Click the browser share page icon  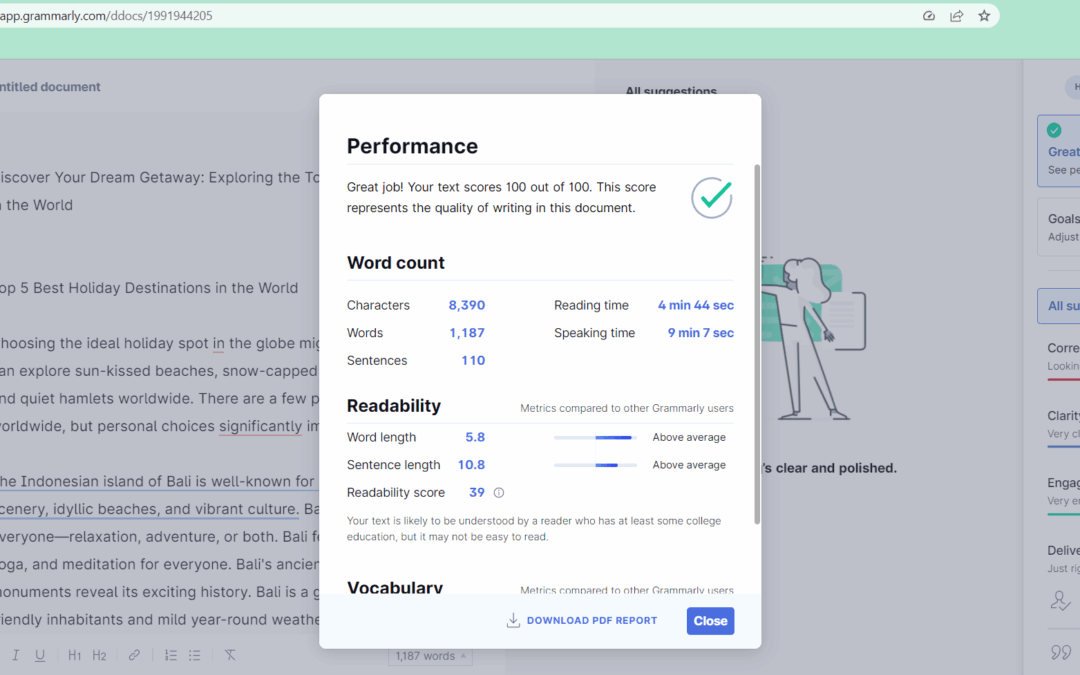[957, 16]
